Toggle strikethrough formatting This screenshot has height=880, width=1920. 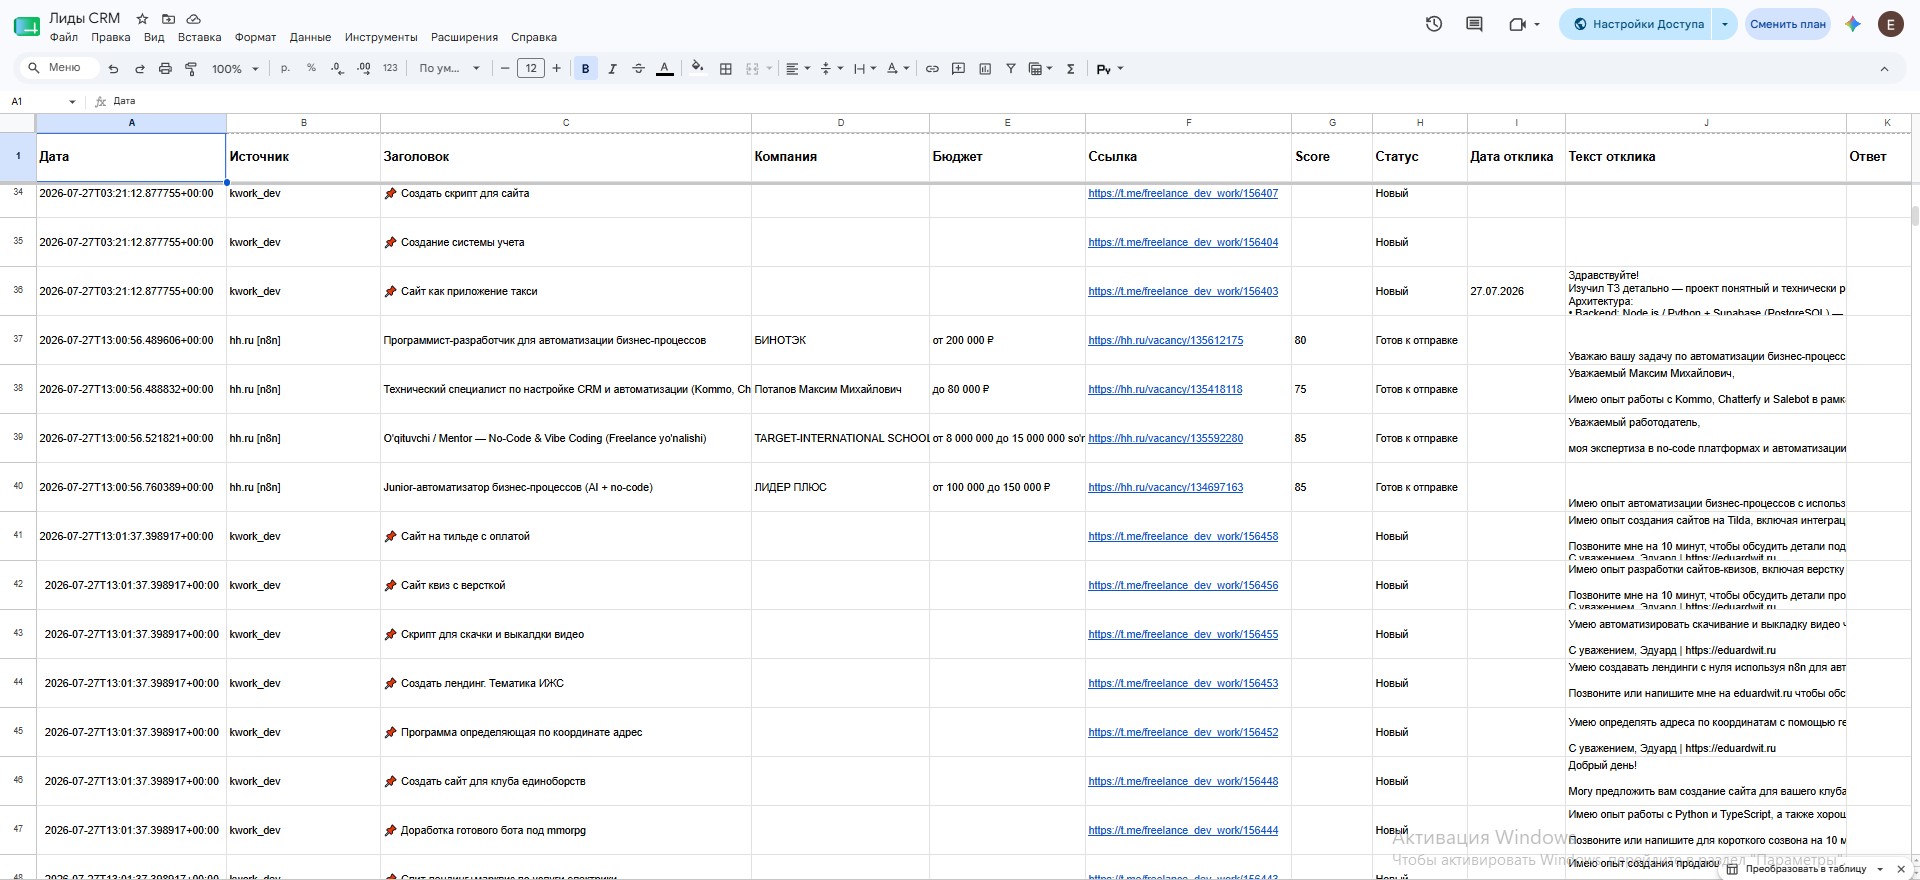coord(638,69)
